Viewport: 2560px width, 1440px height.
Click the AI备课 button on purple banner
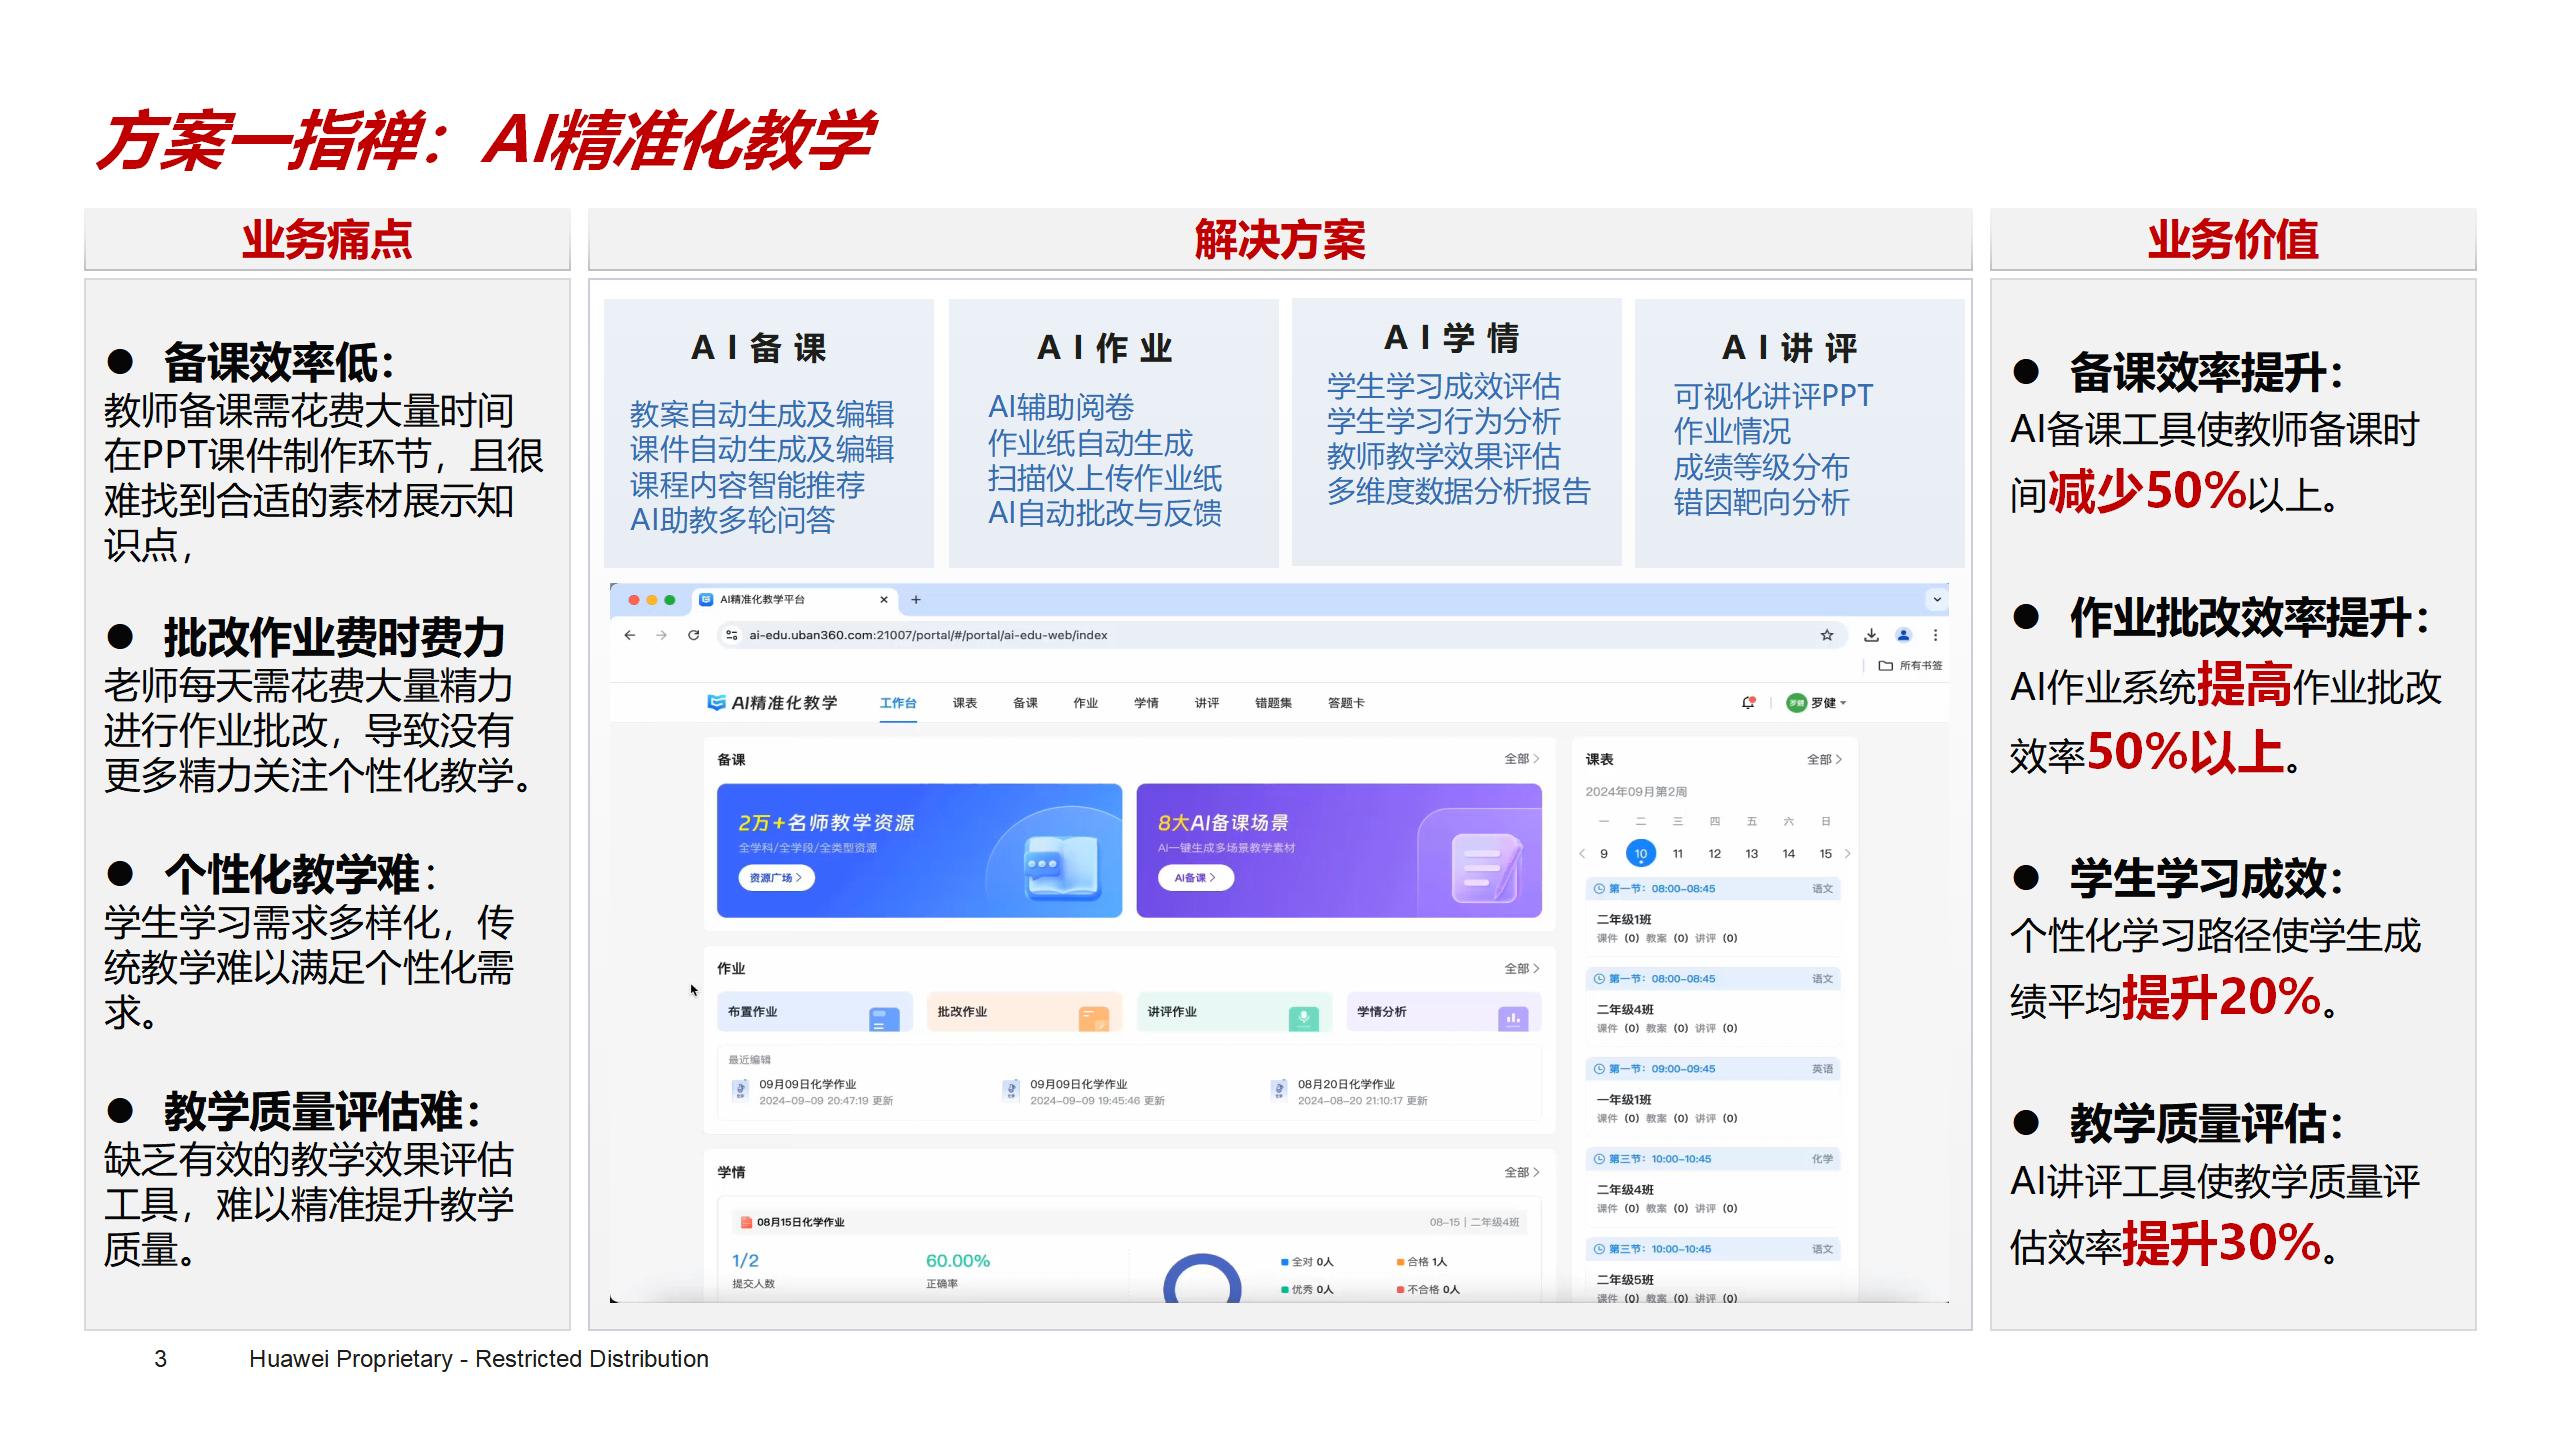1195,877
